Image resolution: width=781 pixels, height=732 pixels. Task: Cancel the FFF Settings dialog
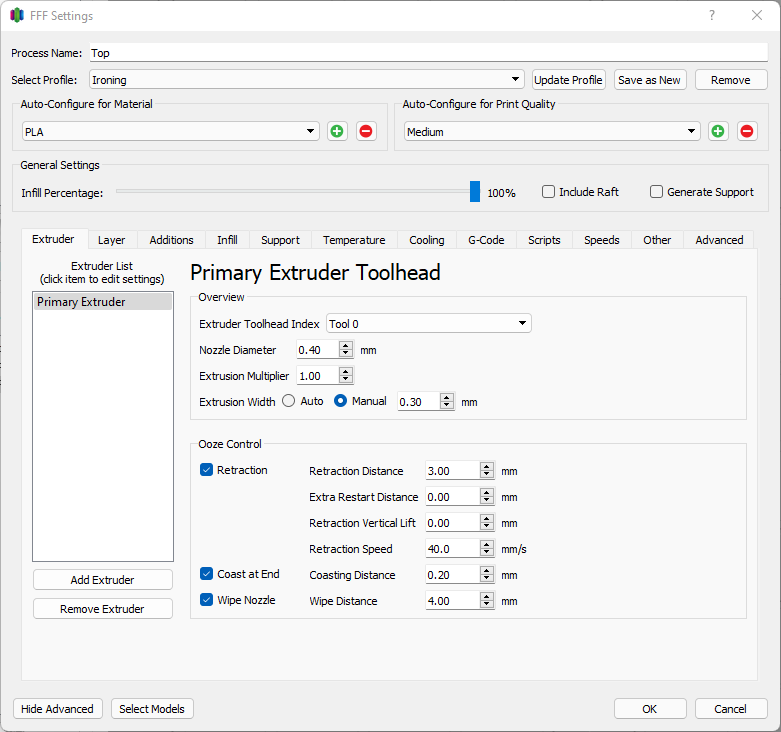pyautogui.click(x=731, y=709)
